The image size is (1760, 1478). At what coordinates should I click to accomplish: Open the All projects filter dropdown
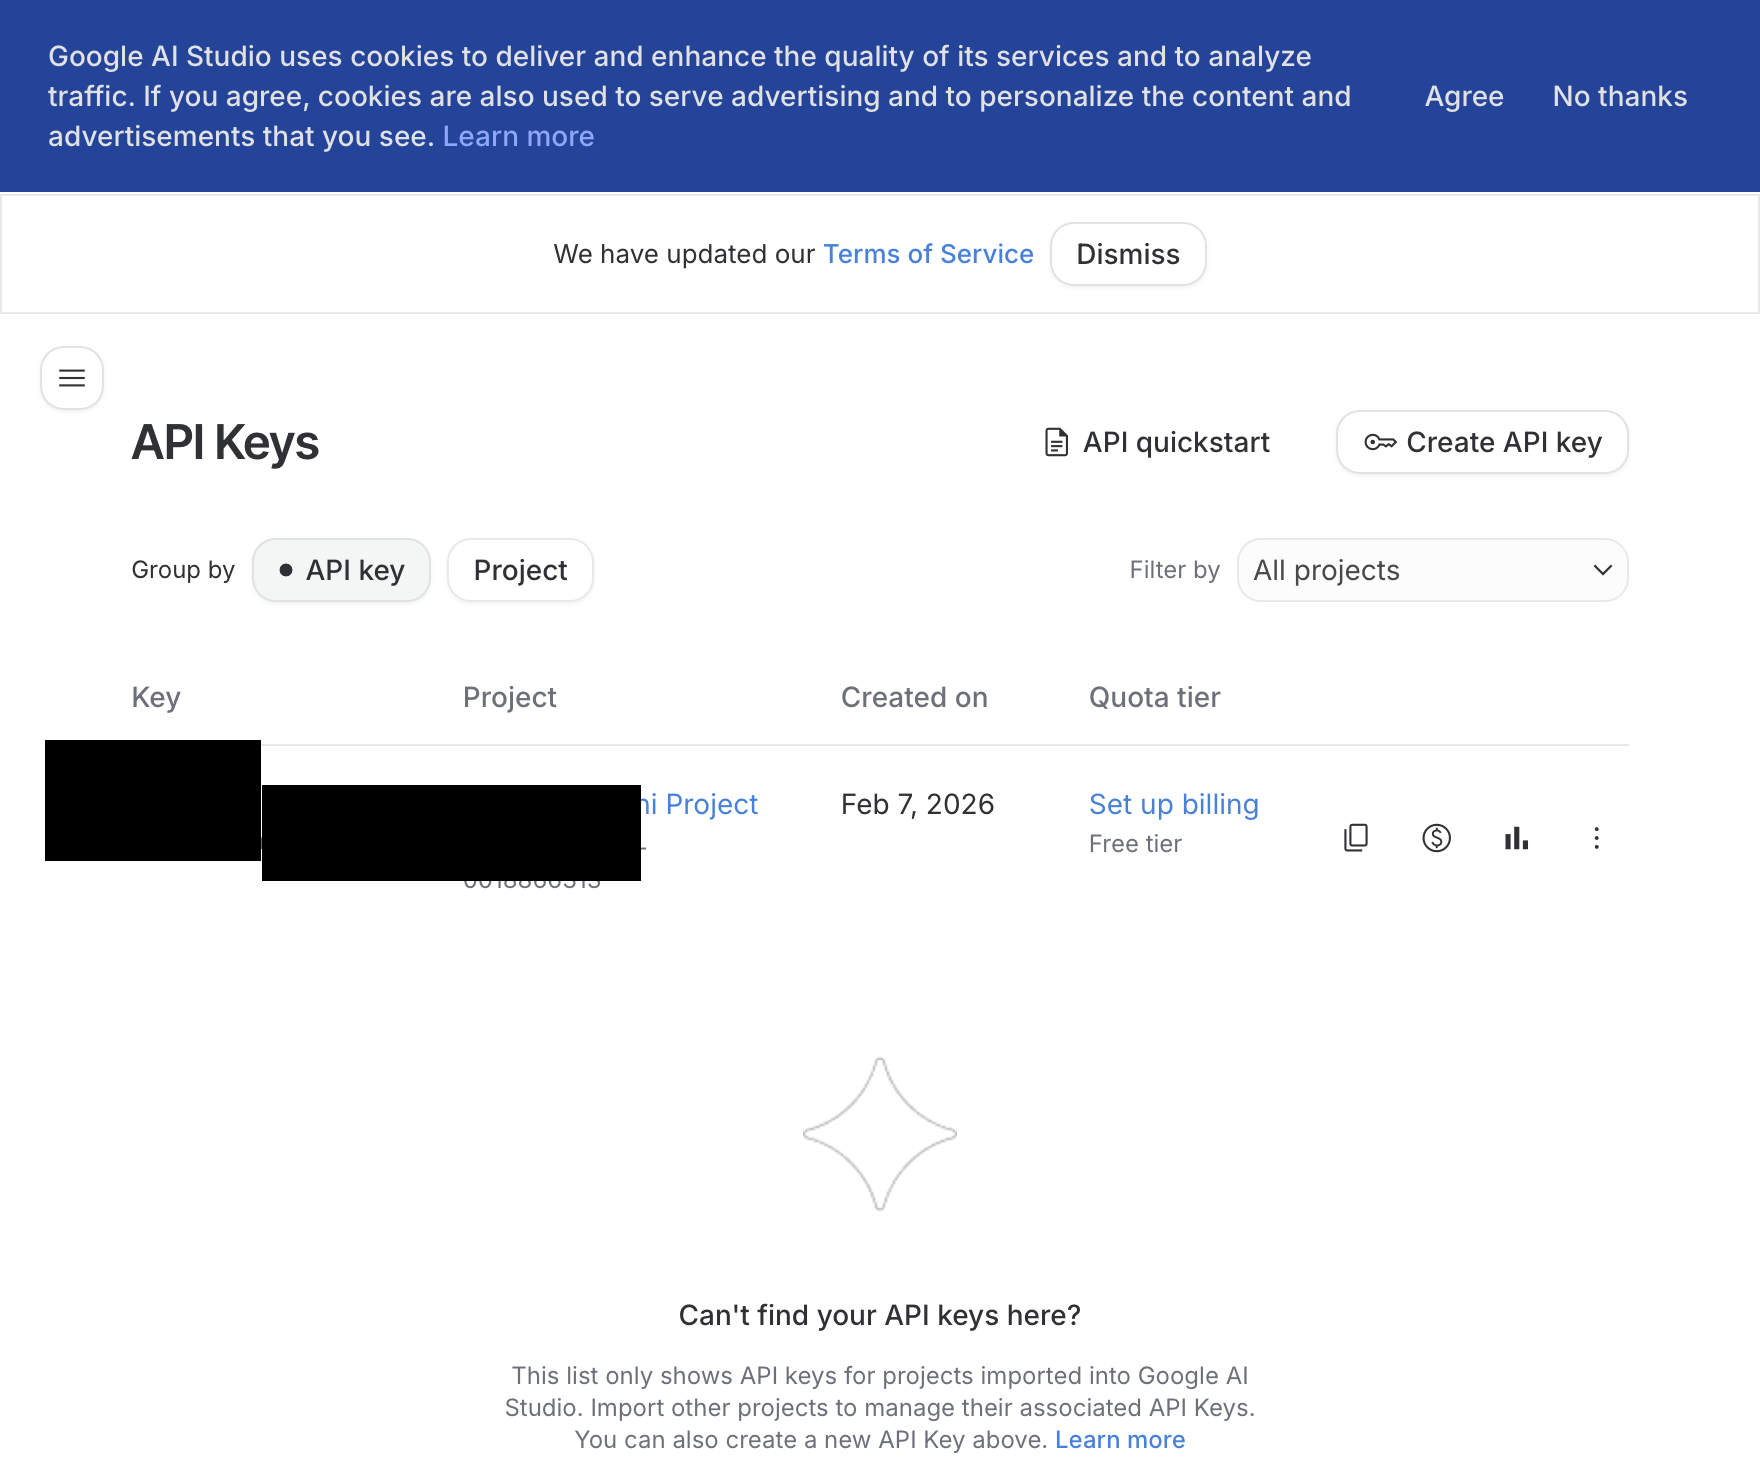pyautogui.click(x=1432, y=570)
